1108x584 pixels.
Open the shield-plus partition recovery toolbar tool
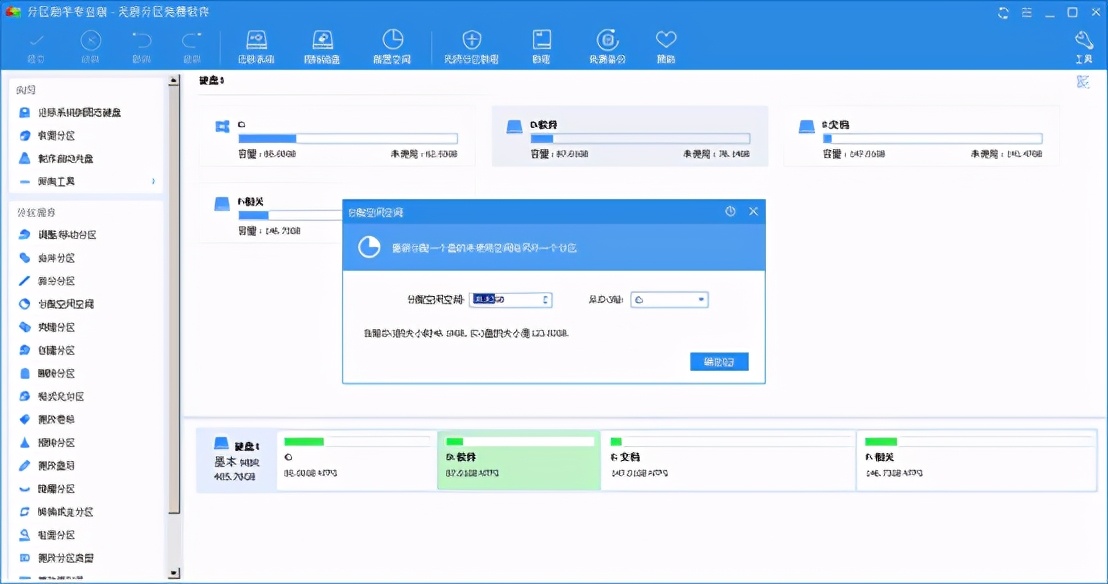click(471, 47)
